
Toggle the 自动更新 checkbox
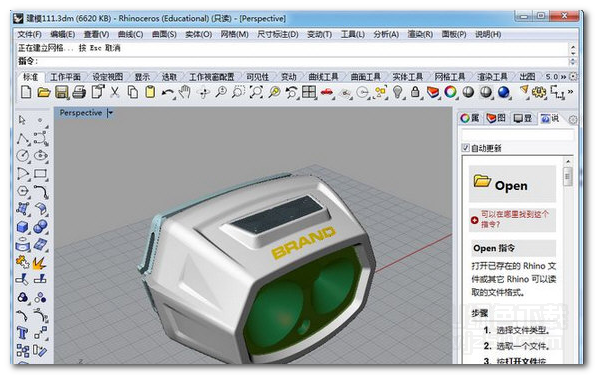point(466,148)
